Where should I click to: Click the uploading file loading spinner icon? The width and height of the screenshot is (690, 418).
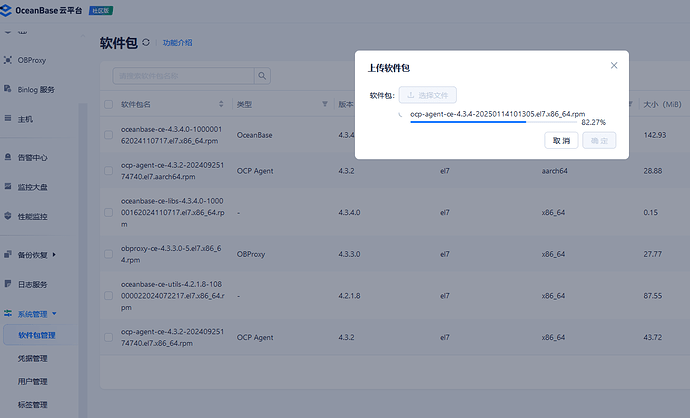(400, 114)
